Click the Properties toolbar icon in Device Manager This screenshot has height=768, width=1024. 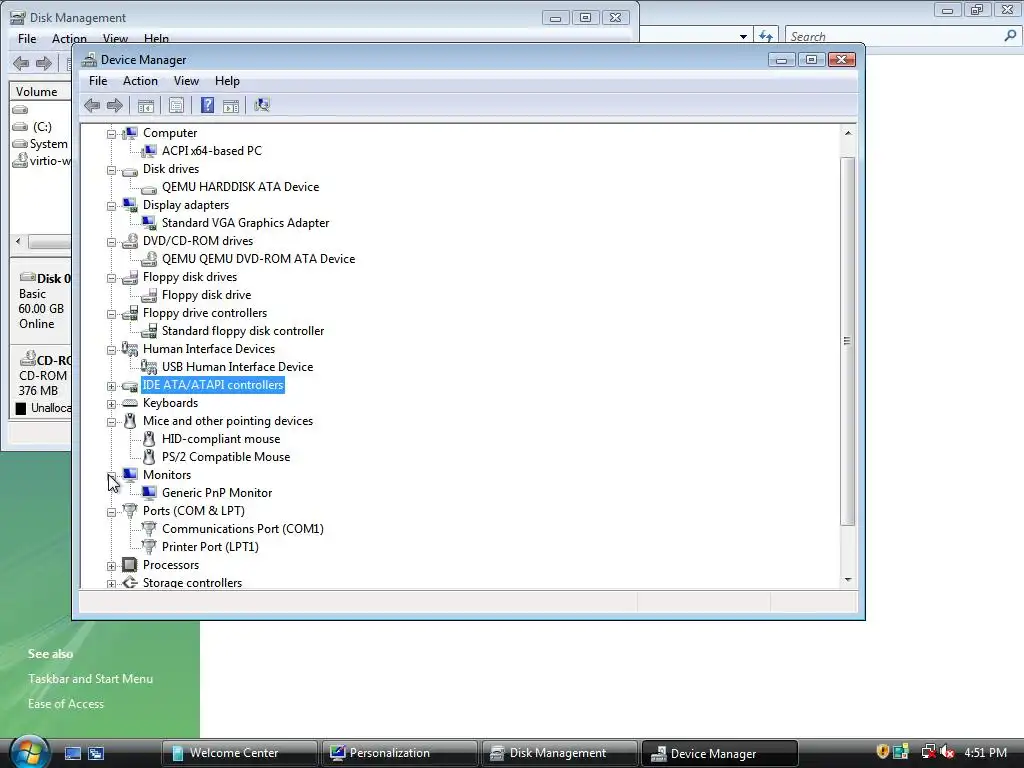click(176, 105)
